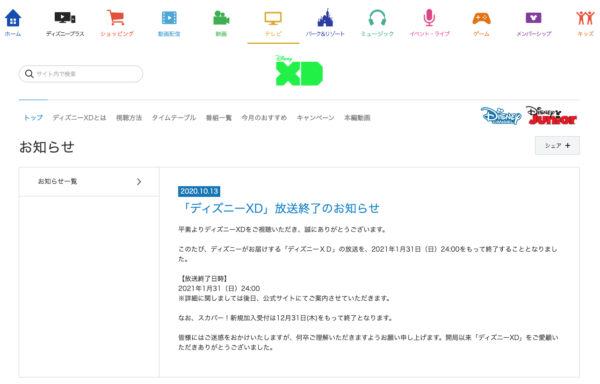Open the ディズニーXD放送終了のお知らせ headline
Image resolution: width=600 pixels, height=384 pixels.
[279, 208]
